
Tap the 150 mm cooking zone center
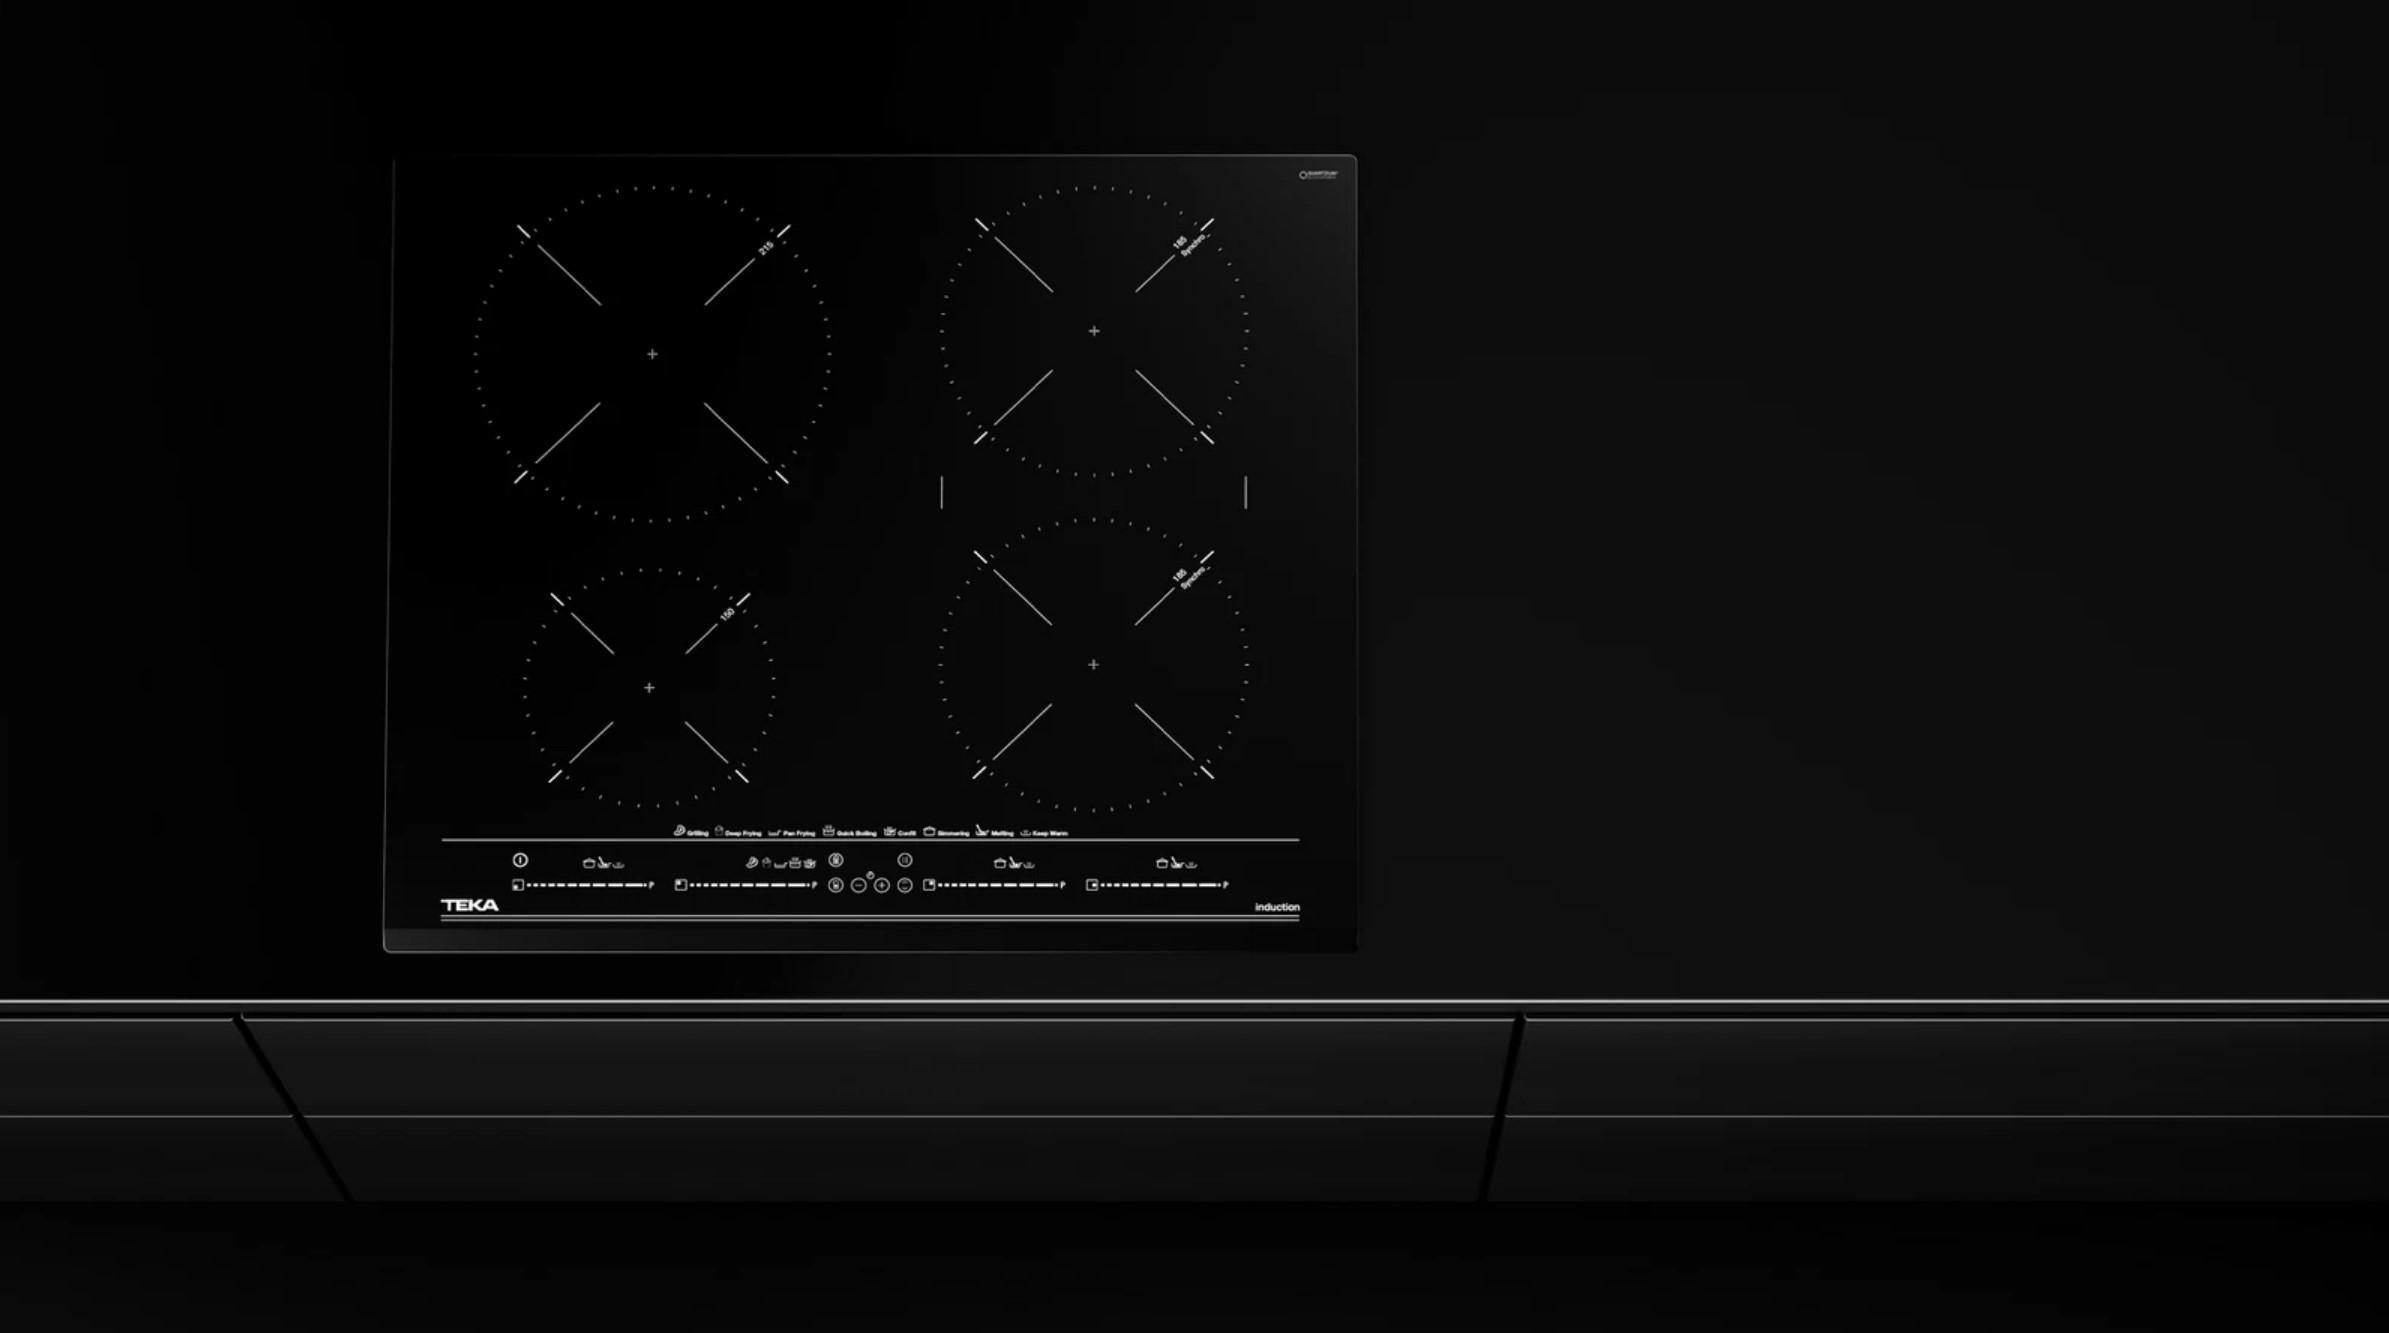point(649,688)
